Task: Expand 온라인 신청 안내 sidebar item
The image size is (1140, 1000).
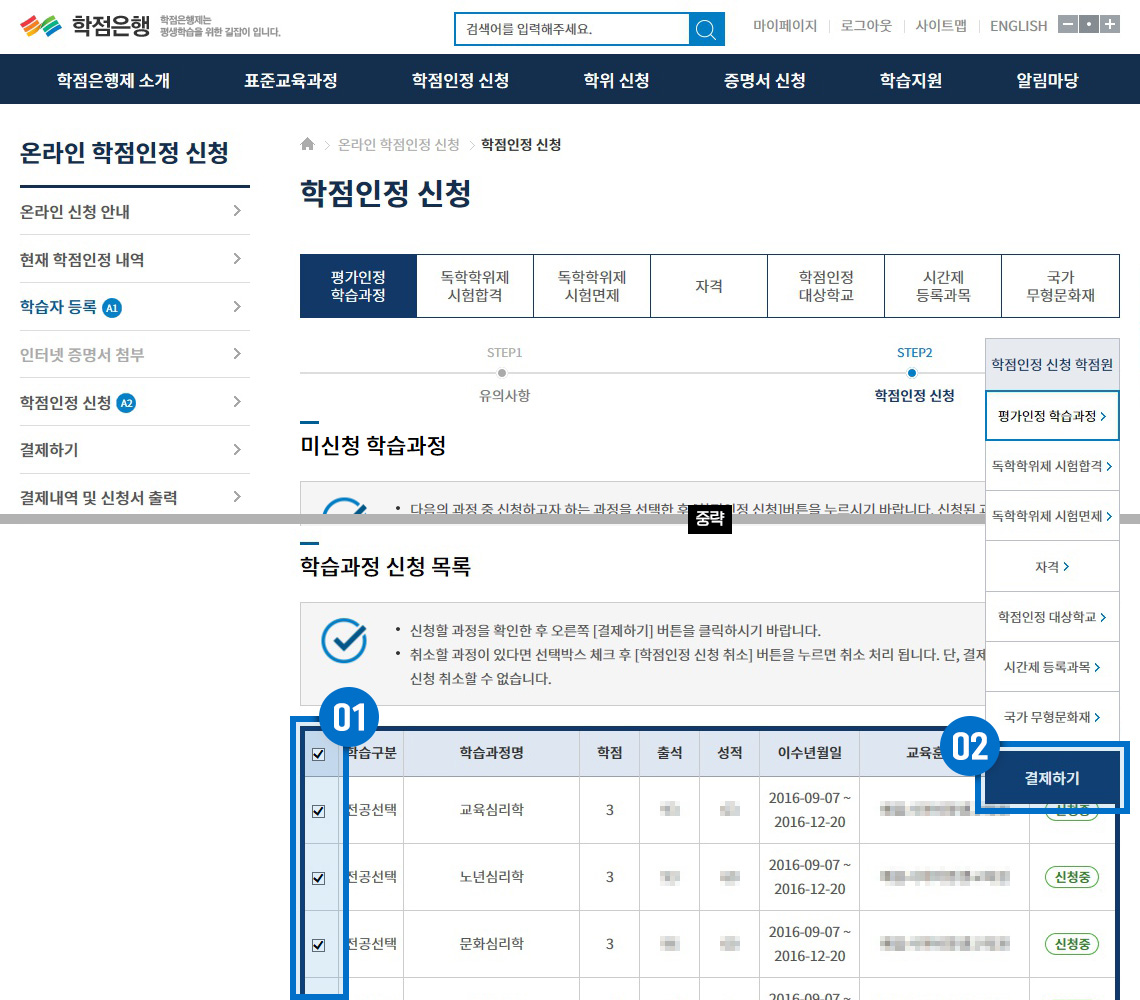Action: coord(236,211)
